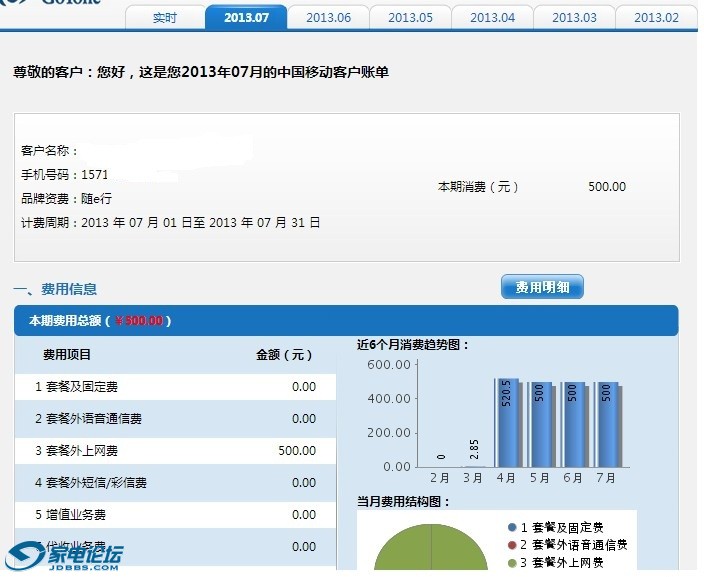Click the 一、费用信息 section heading

pos(55,289)
